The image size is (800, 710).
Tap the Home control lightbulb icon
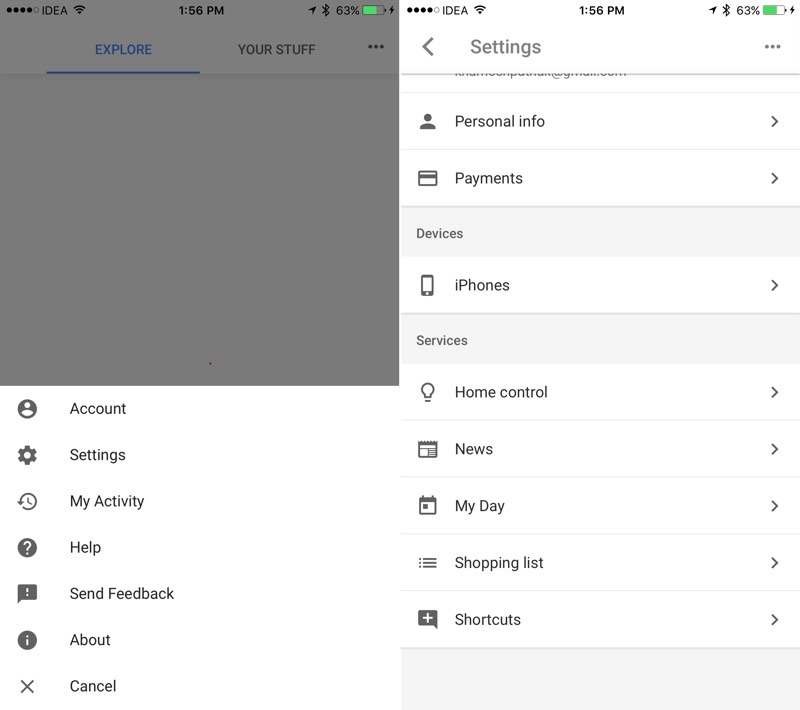(428, 392)
